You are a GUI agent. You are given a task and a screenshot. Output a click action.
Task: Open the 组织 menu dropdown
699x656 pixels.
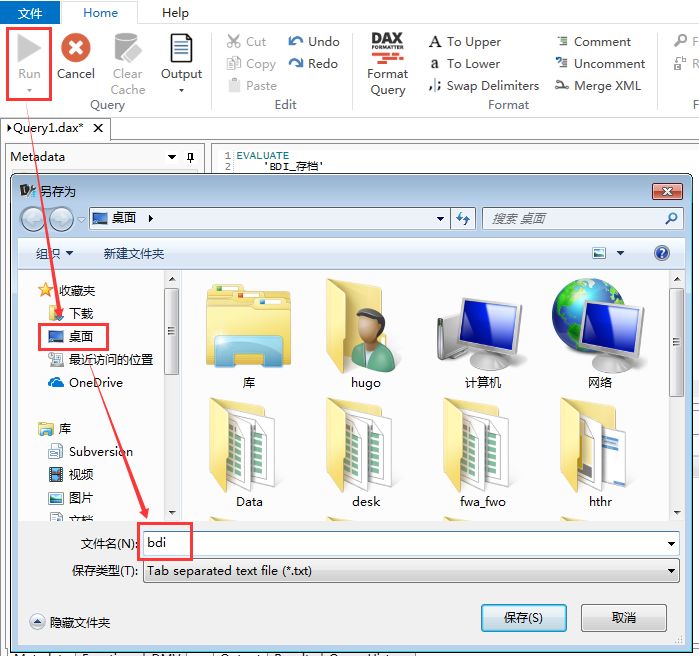click(x=54, y=254)
